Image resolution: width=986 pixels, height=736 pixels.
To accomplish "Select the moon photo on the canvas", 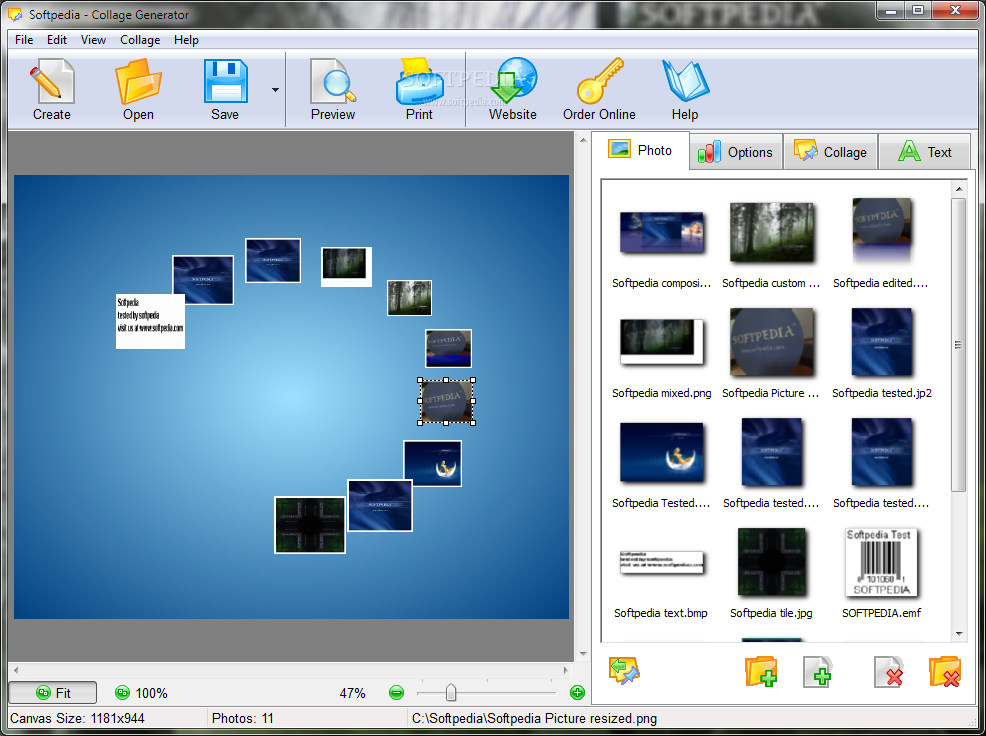I will pos(433,464).
